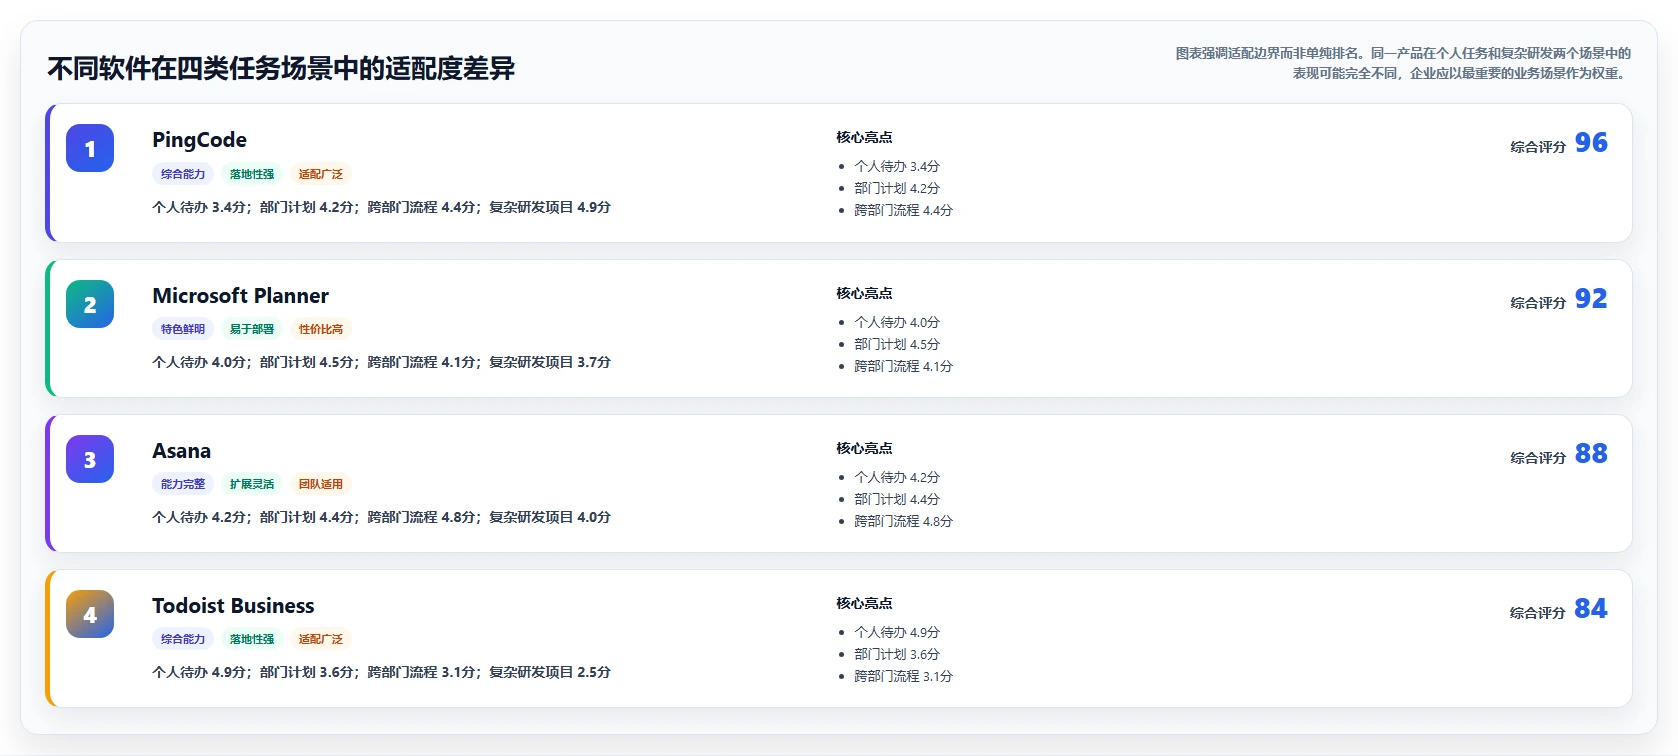Click the 核心亮点 heading in Todoist Business card
Screen dimensions: 1678x756
coord(864,603)
